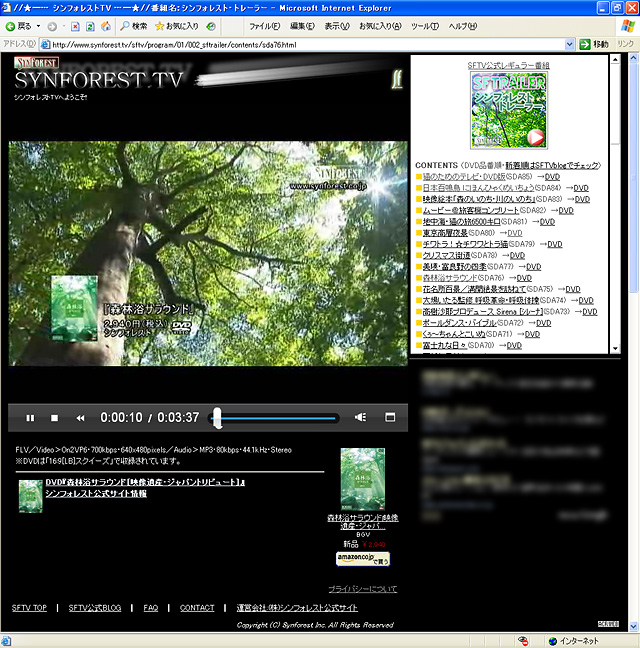Click the SF Trailer program thumbnail
This screenshot has width=640, height=648.
509,111
